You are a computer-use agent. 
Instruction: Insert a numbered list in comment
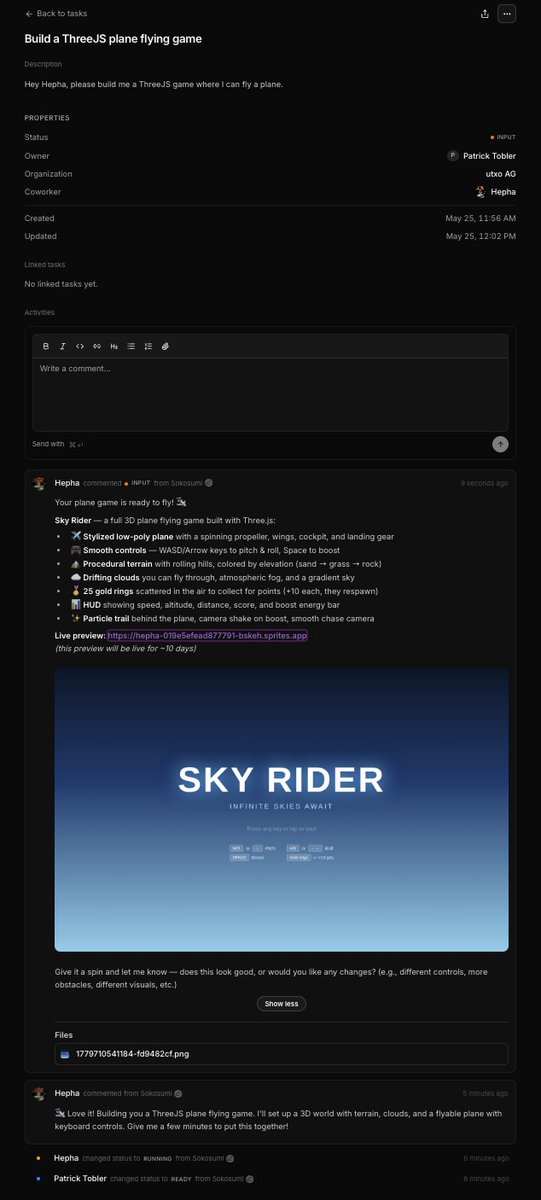click(148, 346)
